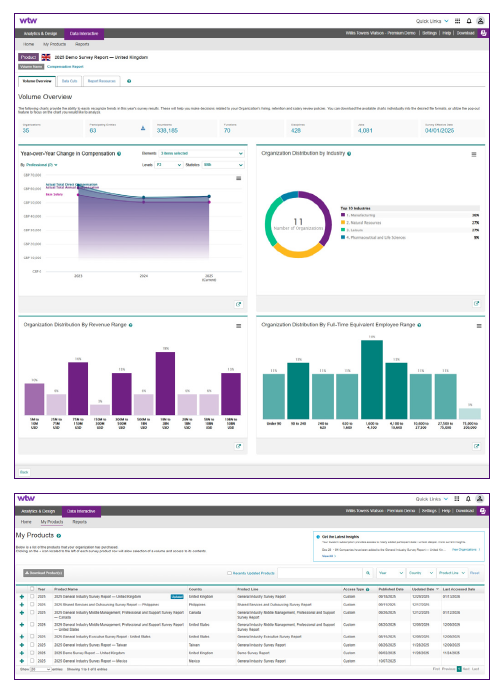This screenshot has width=502, height=692.
Task: Open hamburger menu of Organization Distribution by Industry chart
Action: click(474, 154)
